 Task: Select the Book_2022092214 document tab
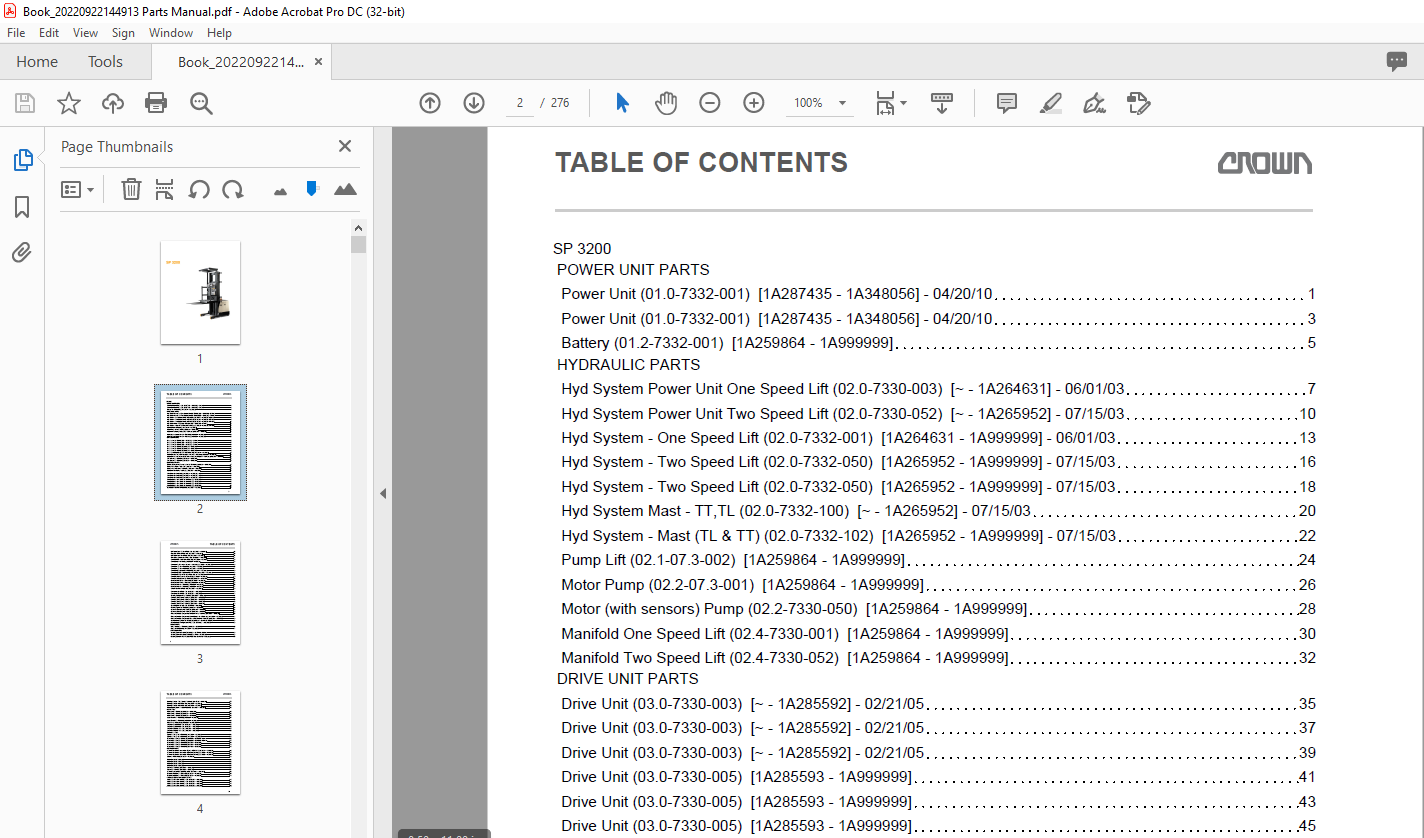(240, 62)
